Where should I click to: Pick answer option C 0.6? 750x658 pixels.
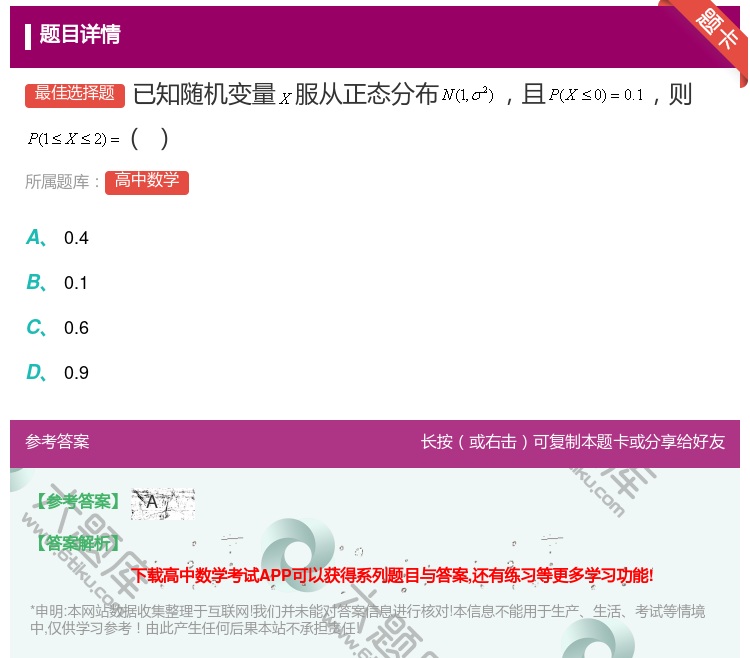pos(57,328)
